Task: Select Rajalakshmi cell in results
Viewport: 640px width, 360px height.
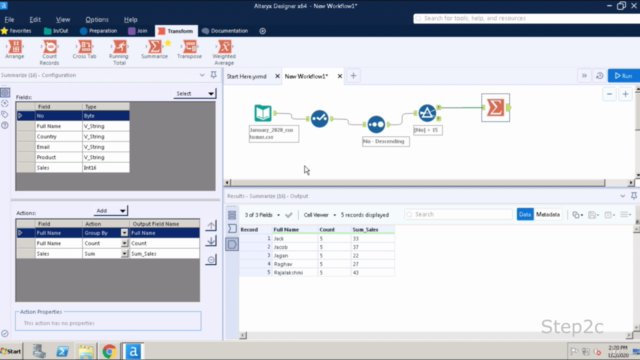Action: [295, 273]
